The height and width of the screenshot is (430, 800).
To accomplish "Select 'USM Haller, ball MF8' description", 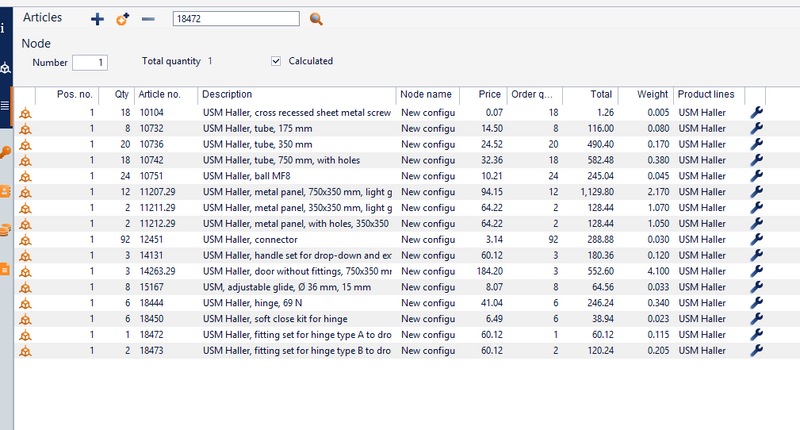I will click(x=246, y=176).
